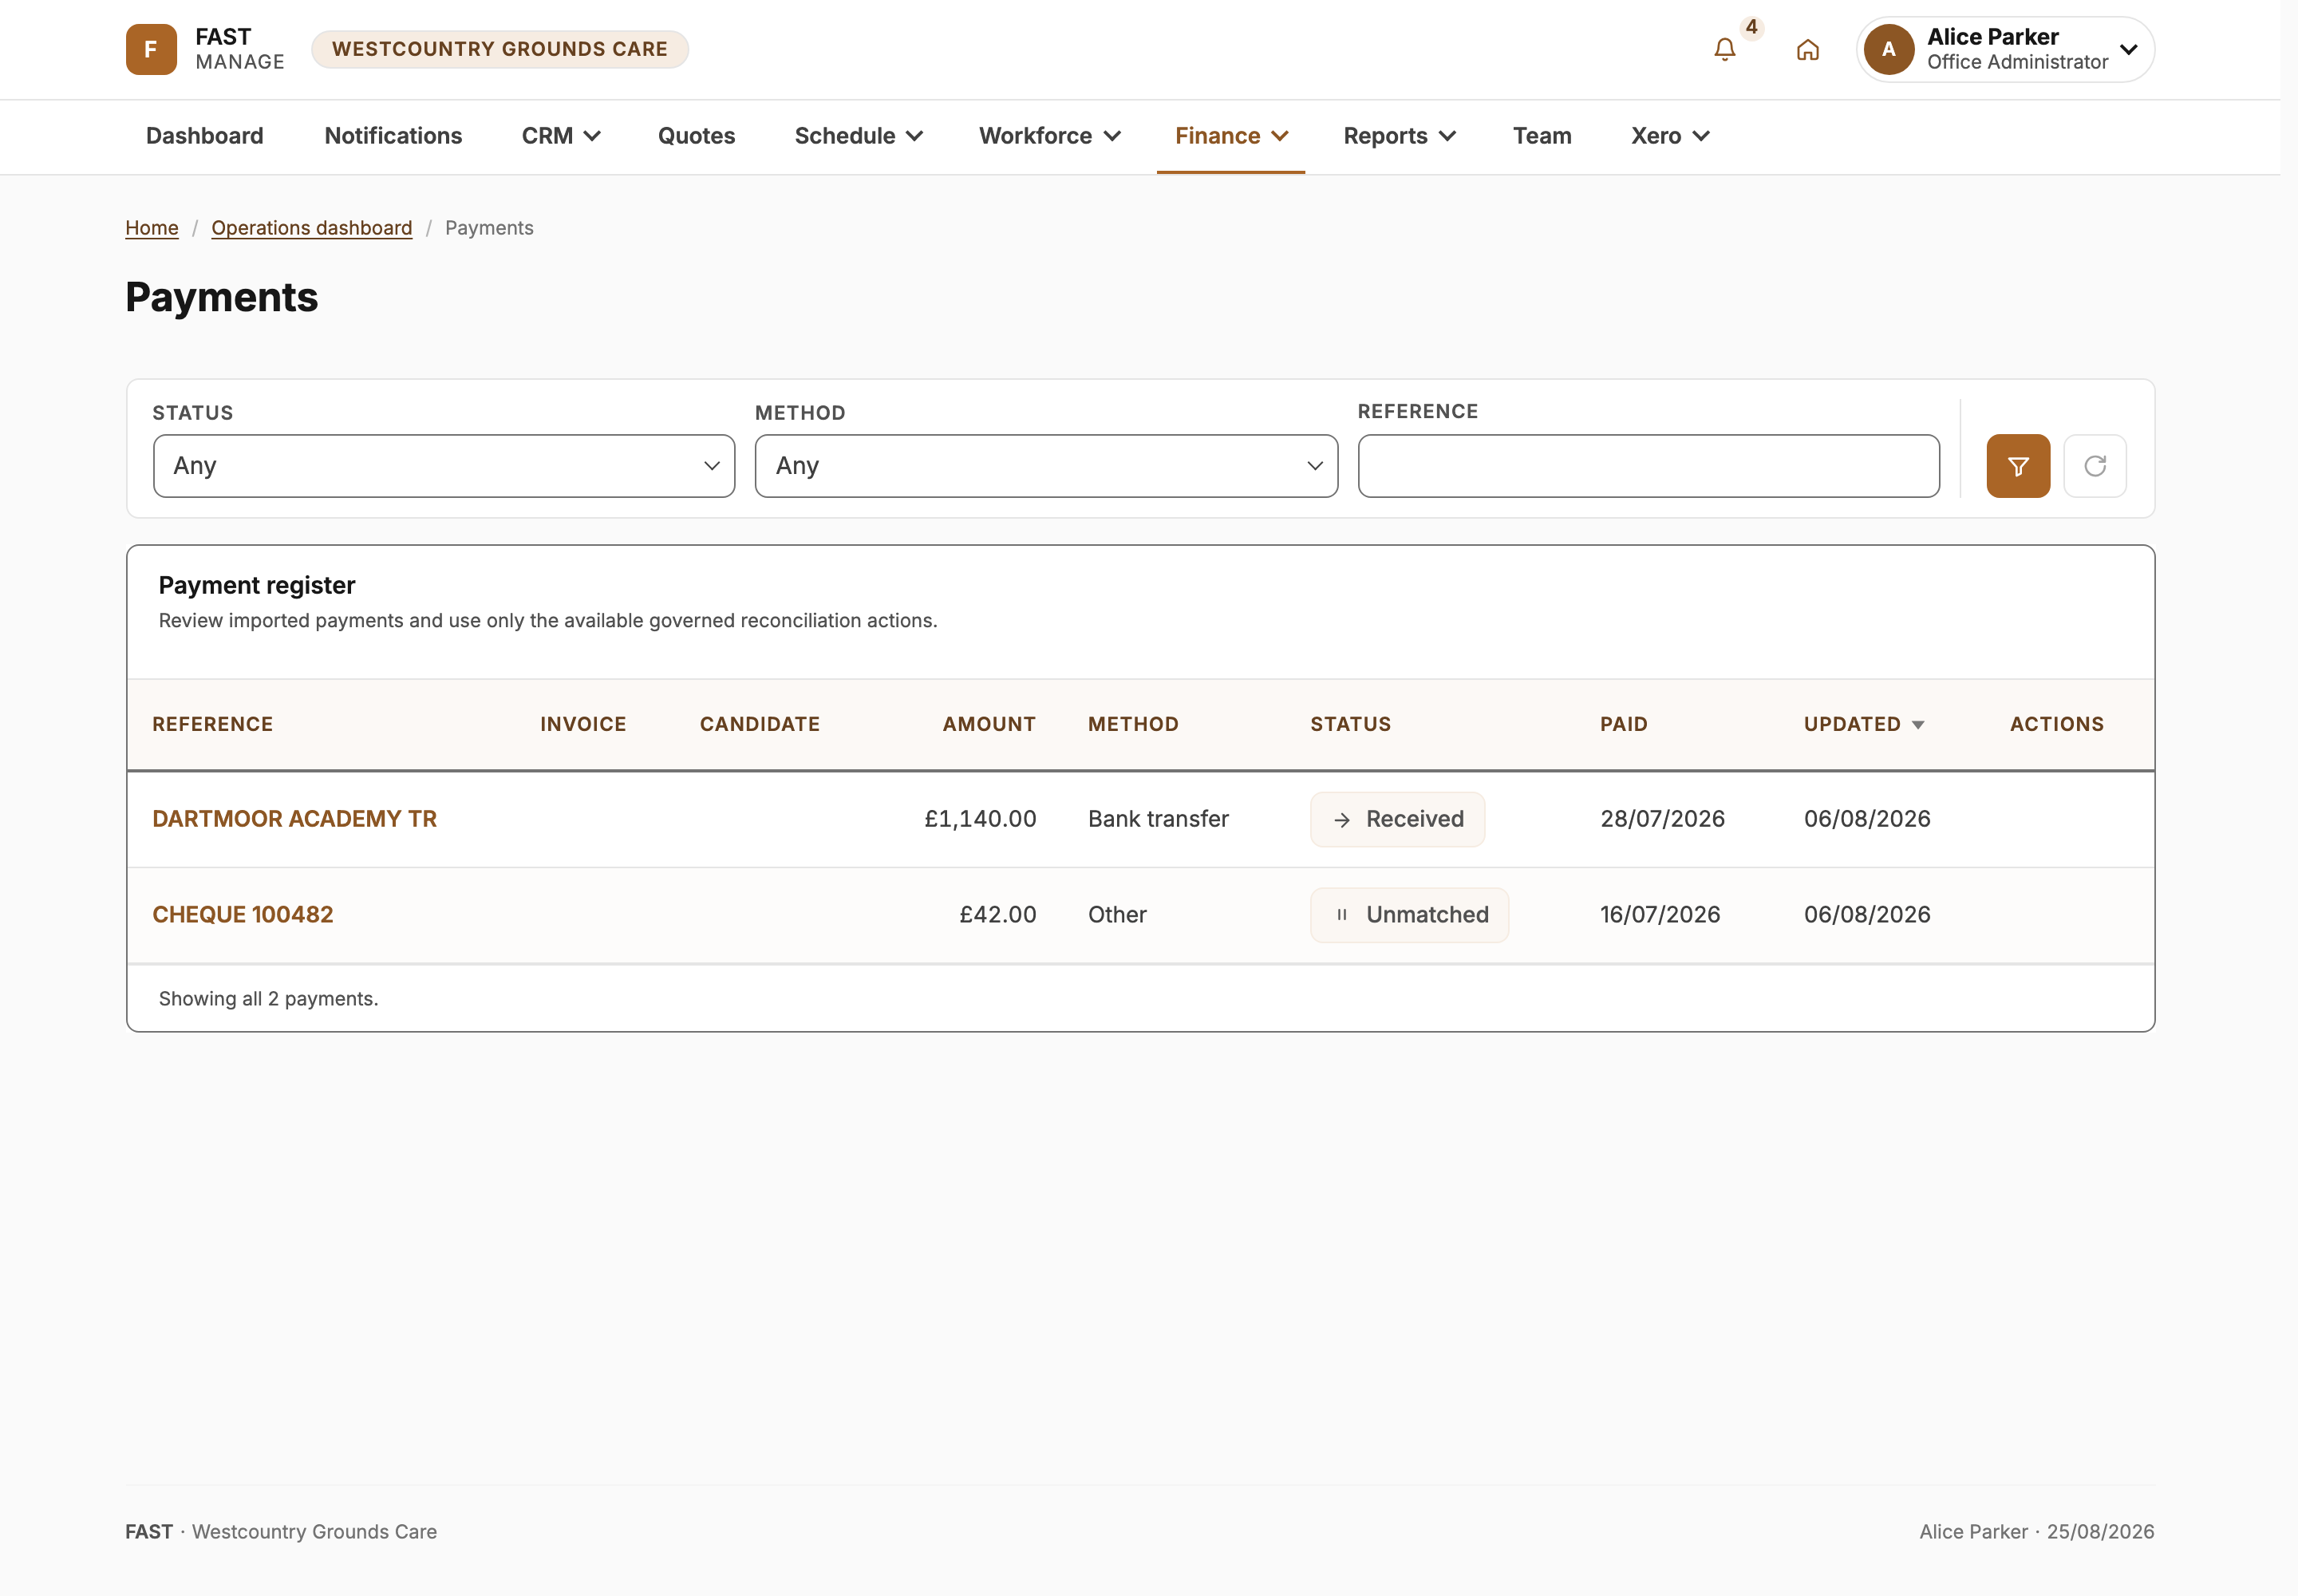Screen dimensions: 2298x1596
Task: Select the £42.00 amount cell
Action: pos(997,915)
